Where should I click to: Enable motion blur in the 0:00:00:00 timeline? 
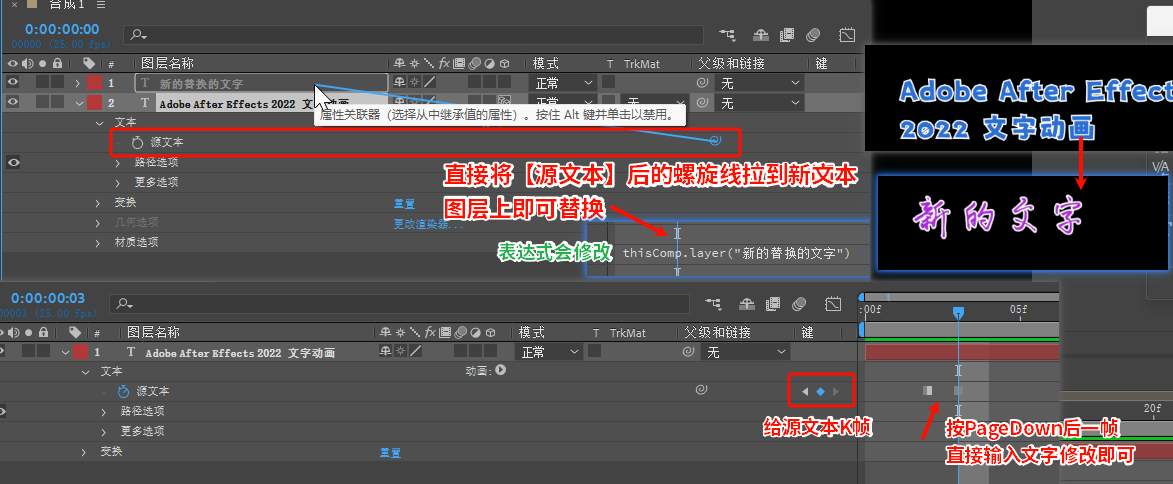click(813, 34)
